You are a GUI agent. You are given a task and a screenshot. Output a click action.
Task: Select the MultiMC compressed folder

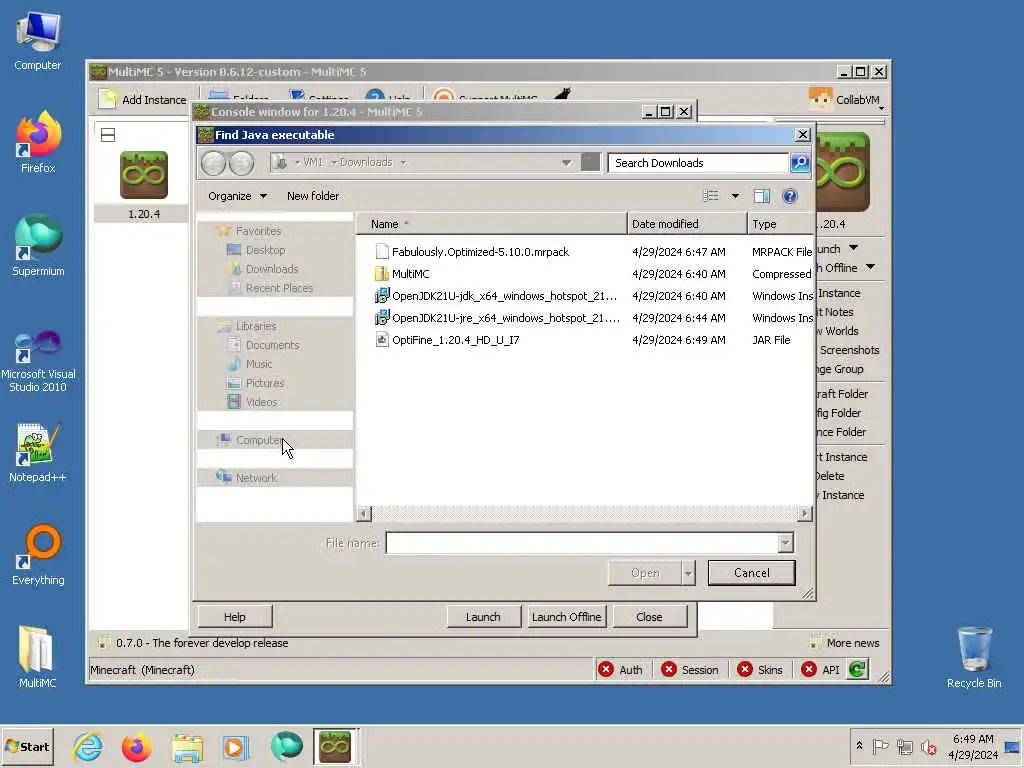tap(410, 274)
